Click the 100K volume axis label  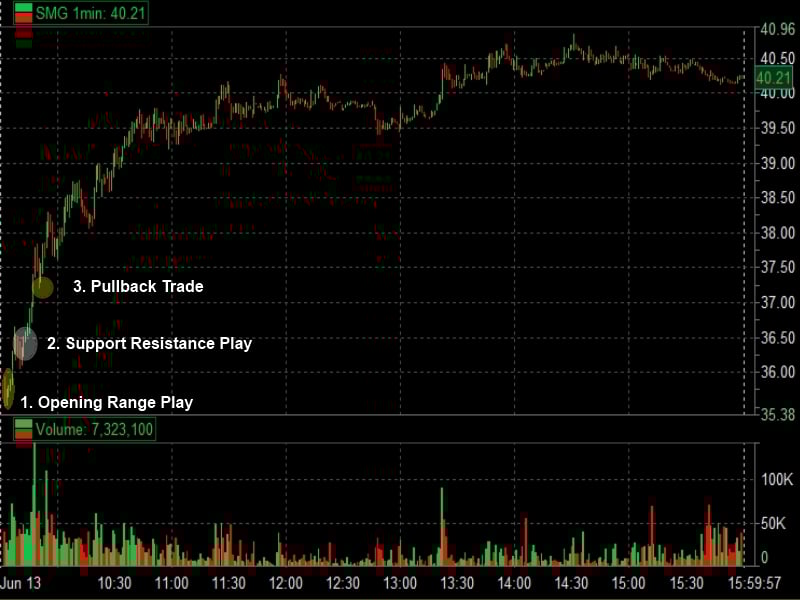pyautogui.click(x=777, y=480)
